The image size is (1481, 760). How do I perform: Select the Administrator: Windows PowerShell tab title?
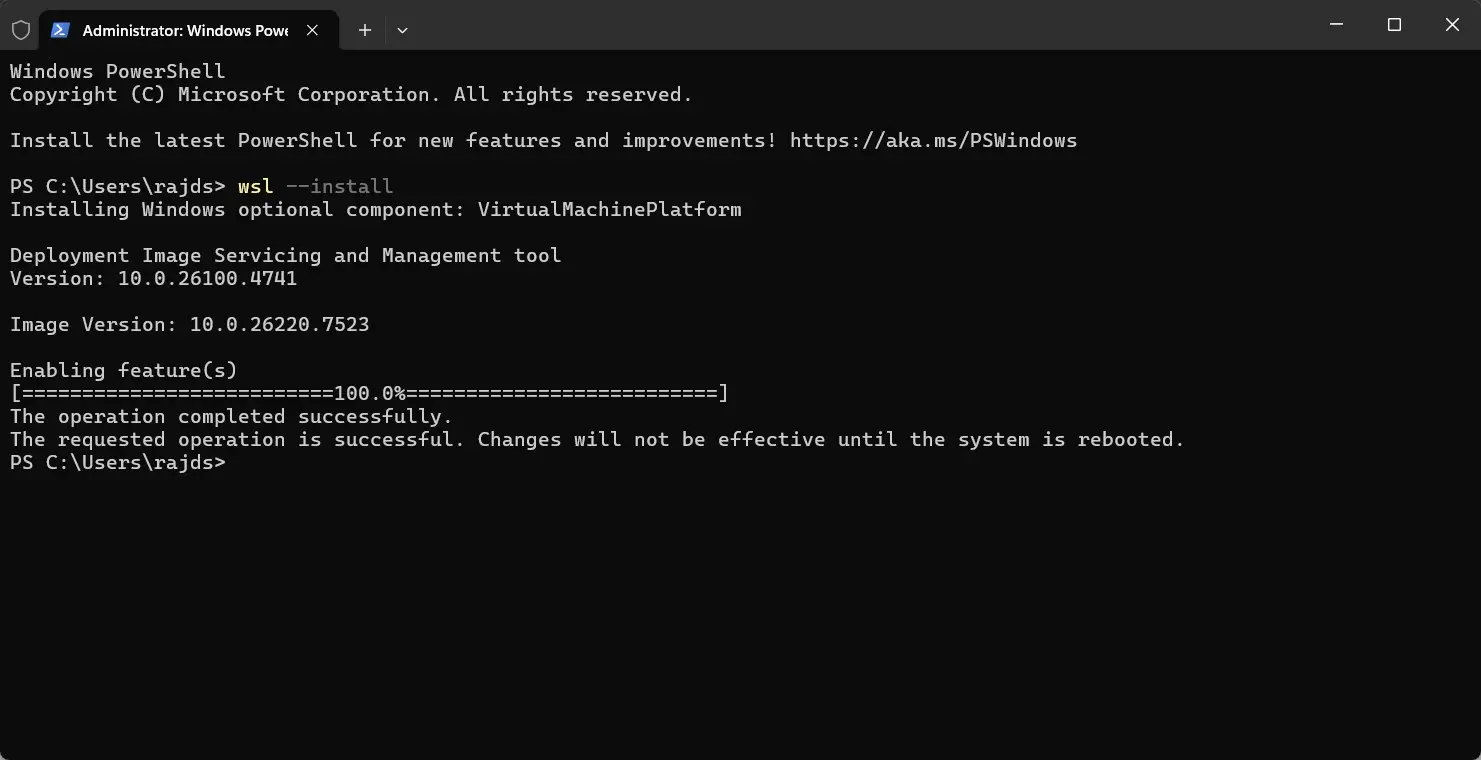tap(185, 30)
